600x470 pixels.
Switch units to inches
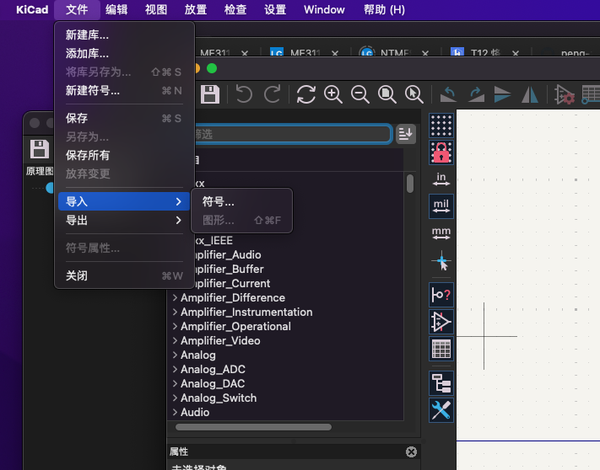coord(441,179)
